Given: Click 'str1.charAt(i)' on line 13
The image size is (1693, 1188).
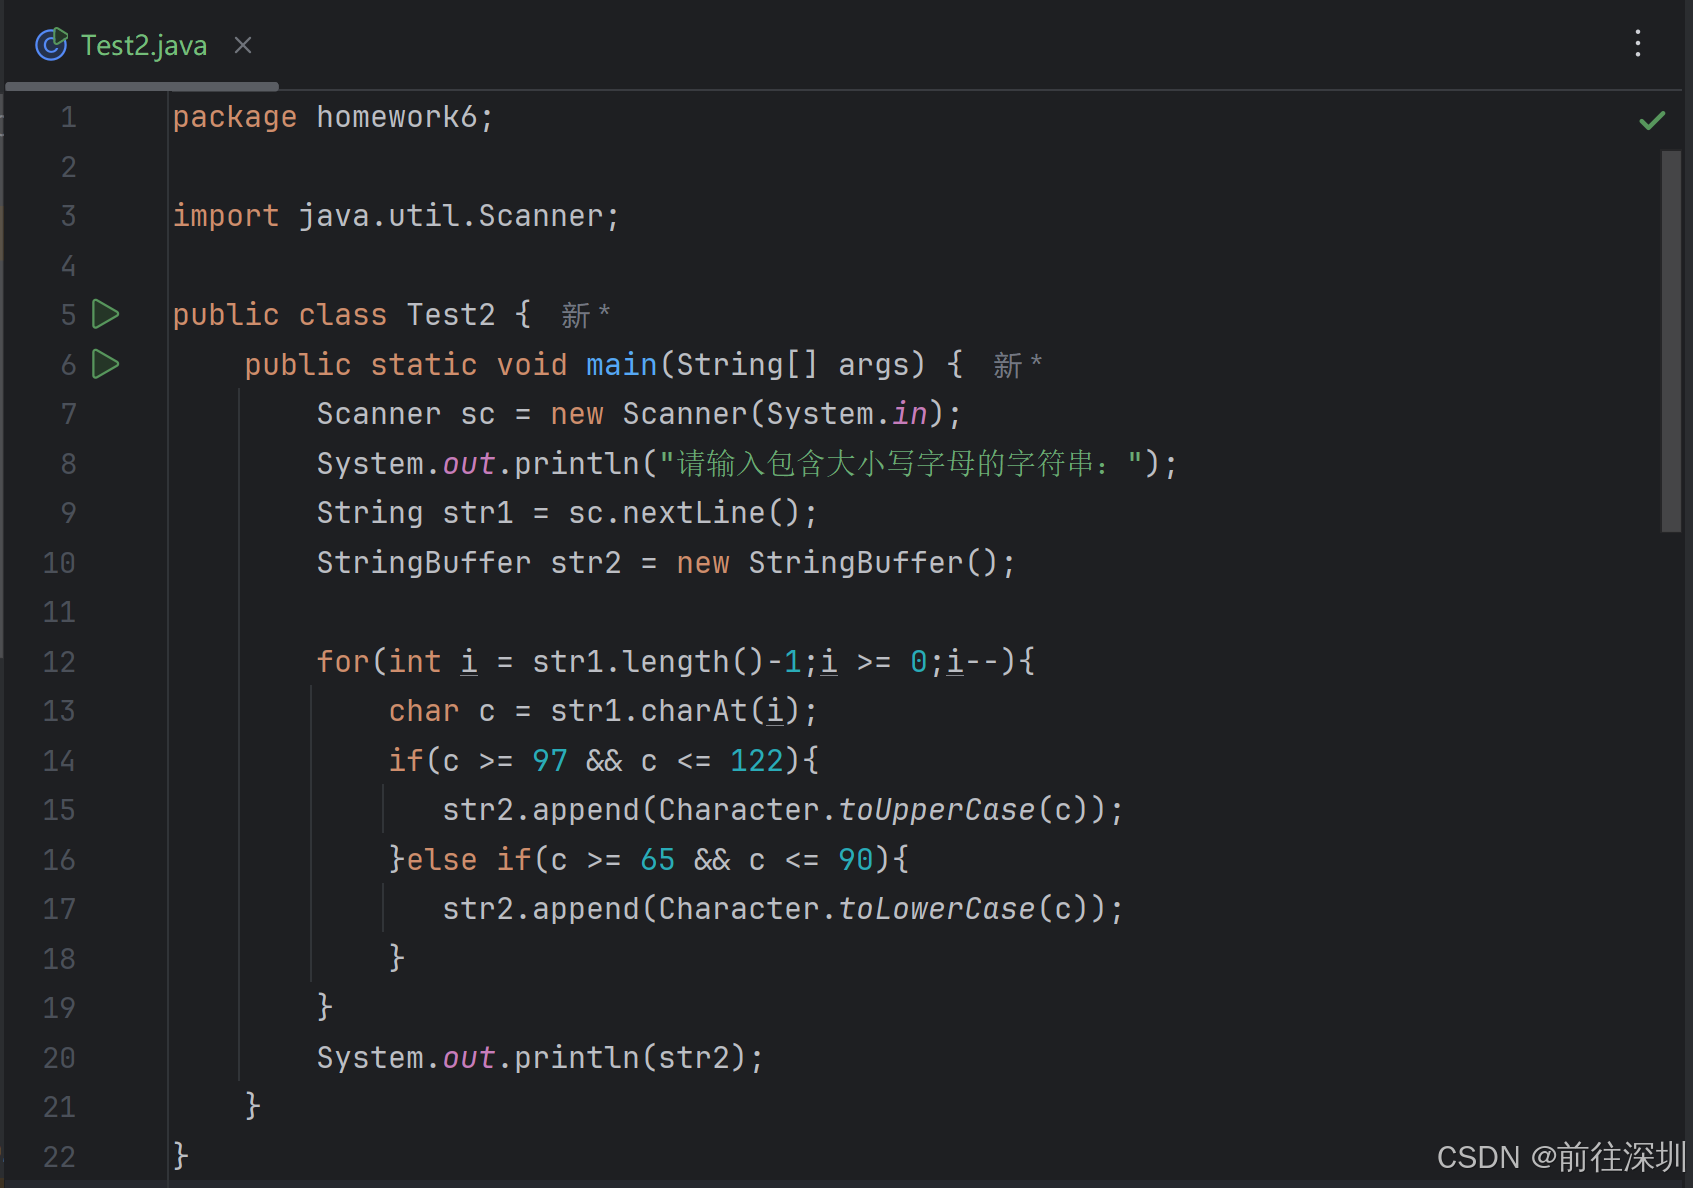Looking at the screenshot, I should (x=675, y=711).
